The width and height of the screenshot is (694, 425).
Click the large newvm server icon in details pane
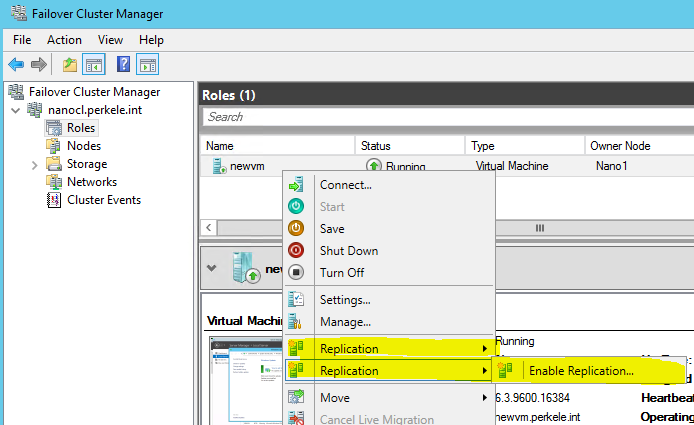[246, 267]
